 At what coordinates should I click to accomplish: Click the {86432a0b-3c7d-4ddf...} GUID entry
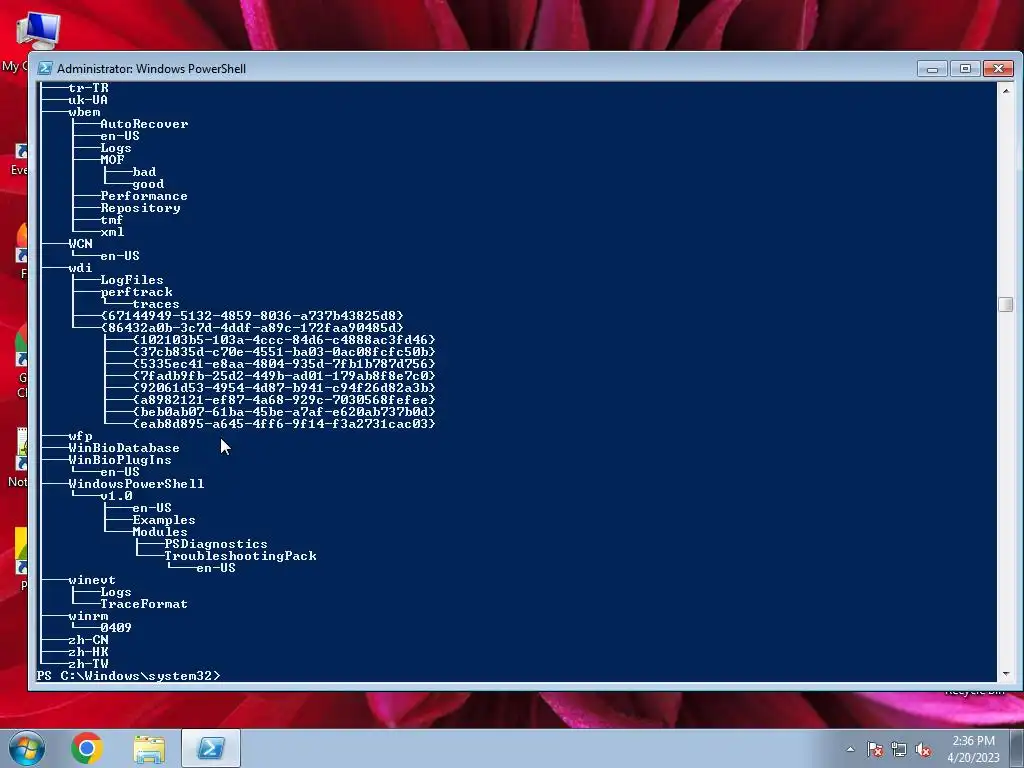(x=252, y=328)
